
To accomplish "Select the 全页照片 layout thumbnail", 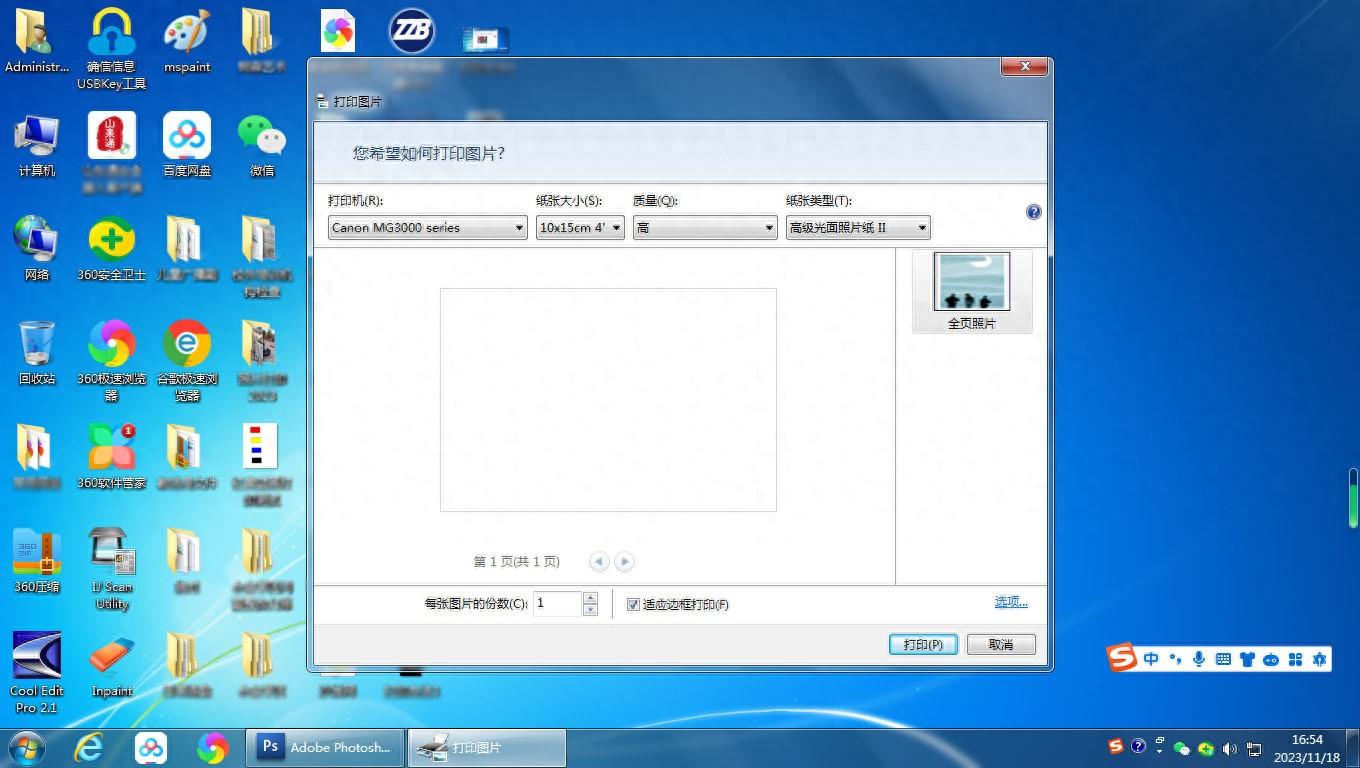I will pyautogui.click(x=970, y=281).
